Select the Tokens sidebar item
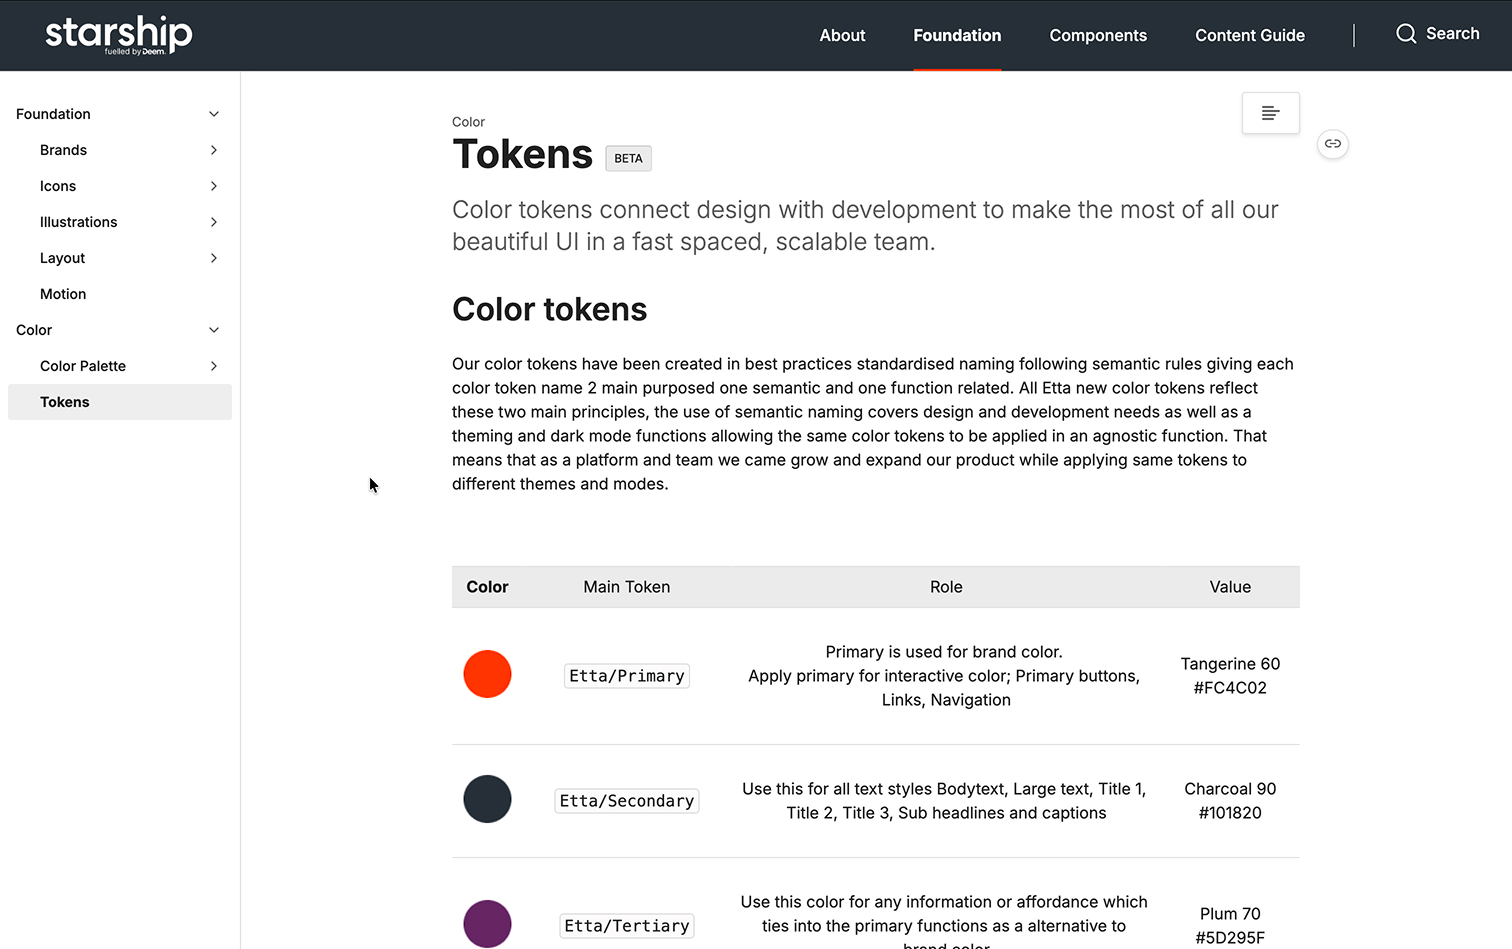The height and width of the screenshot is (949, 1512). [x=120, y=402]
